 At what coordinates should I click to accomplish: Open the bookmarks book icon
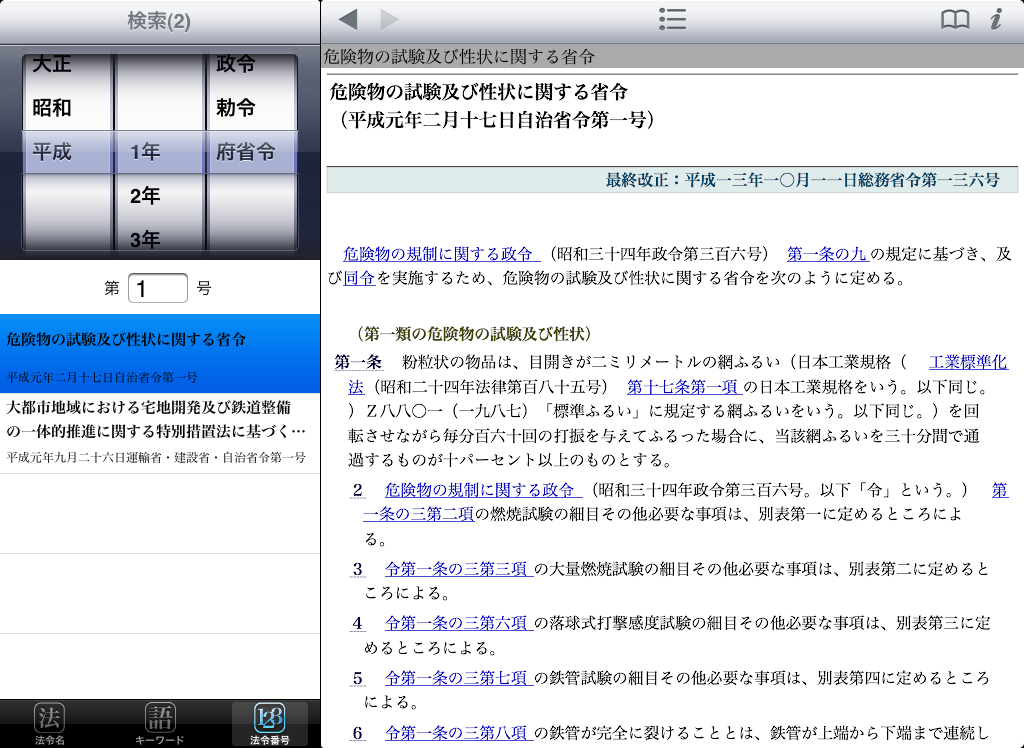point(955,20)
